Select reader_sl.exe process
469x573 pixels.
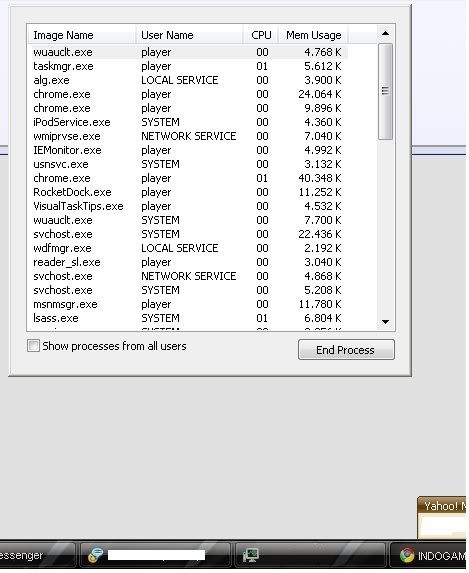pyautogui.click(x=188, y=262)
